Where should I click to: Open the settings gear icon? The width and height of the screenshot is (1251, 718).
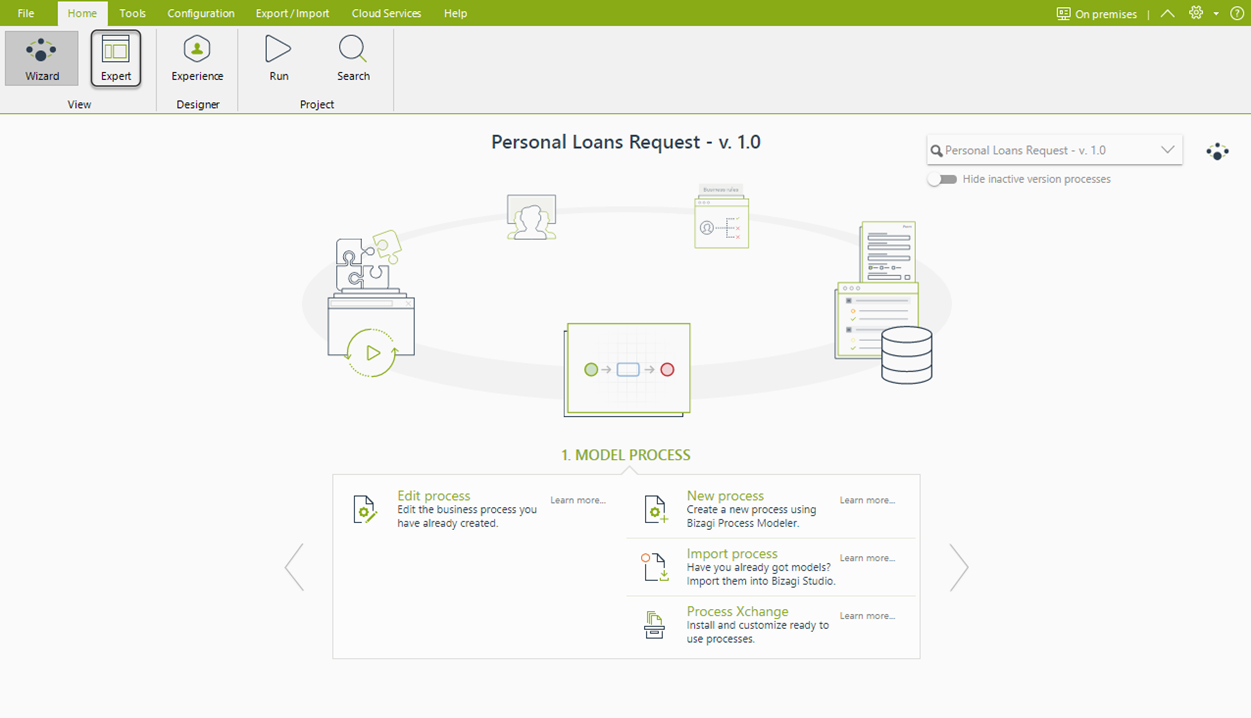click(x=1196, y=13)
